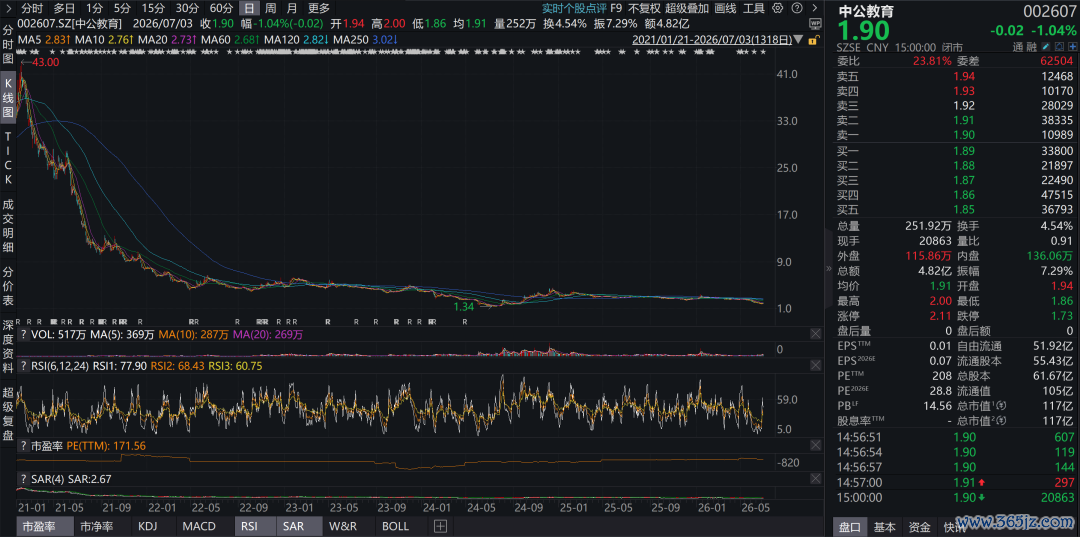Select the 60分 period
Screen dimensions: 1080x537
point(221,9)
